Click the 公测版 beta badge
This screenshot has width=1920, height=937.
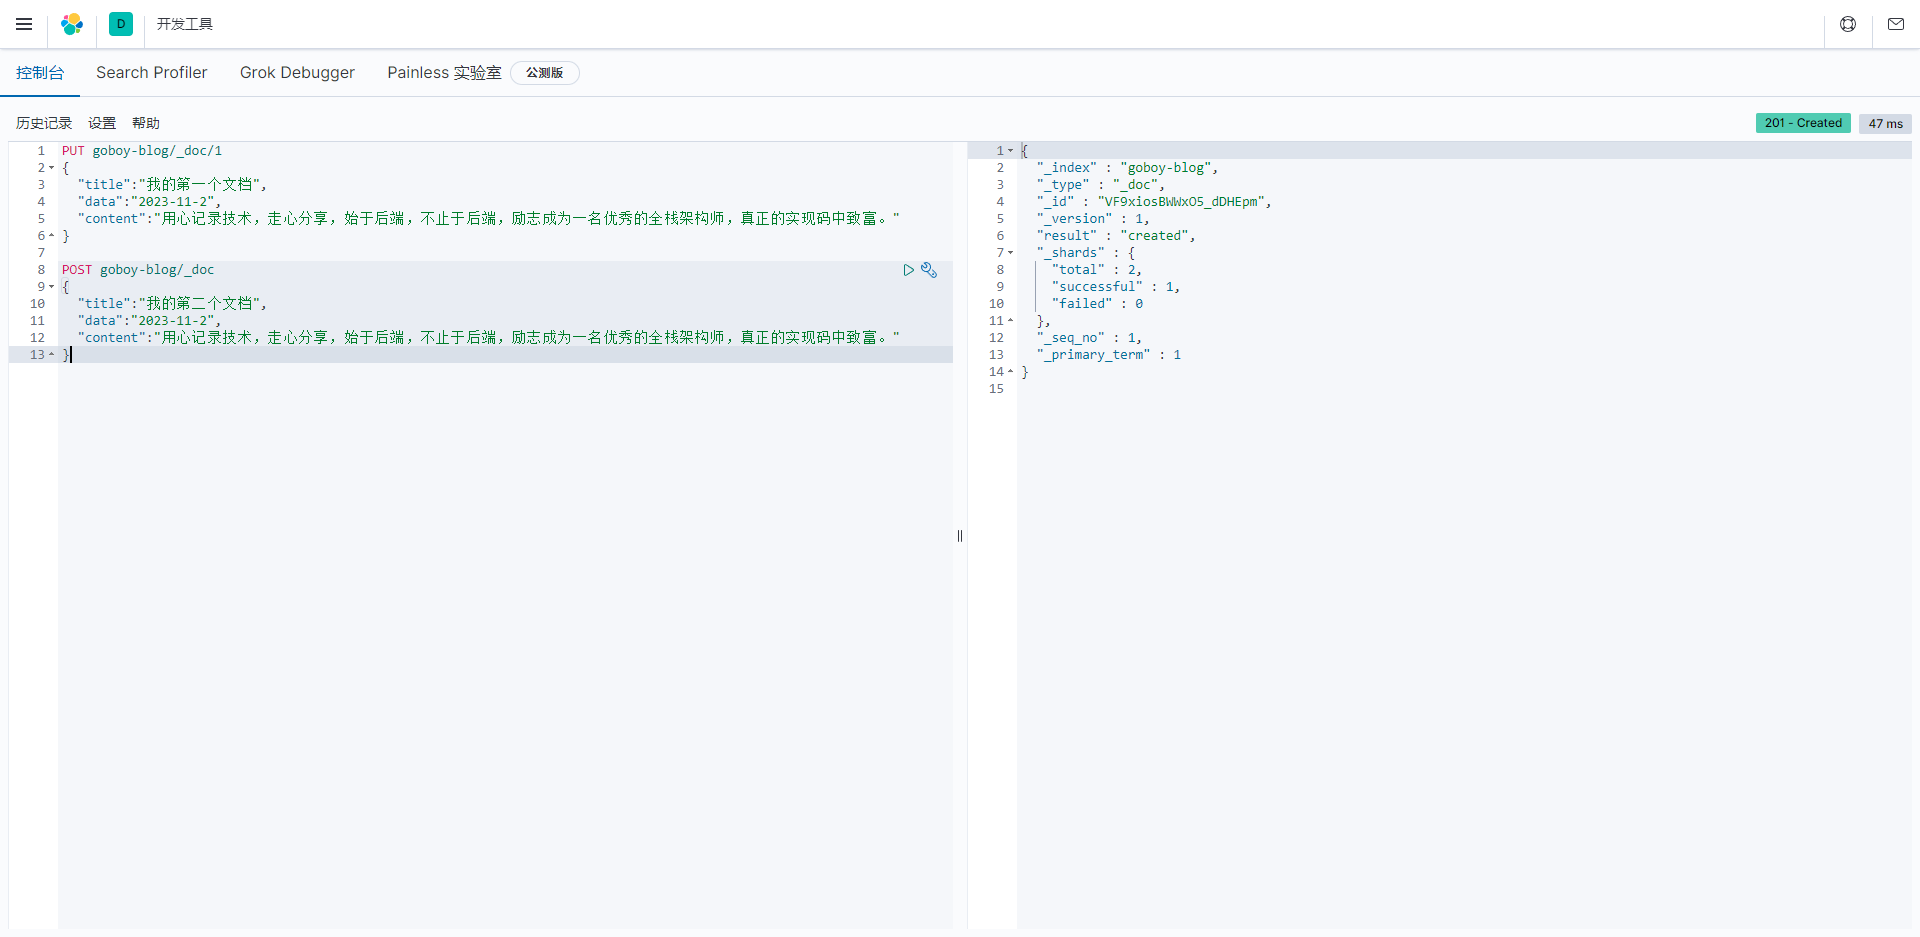tap(545, 73)
